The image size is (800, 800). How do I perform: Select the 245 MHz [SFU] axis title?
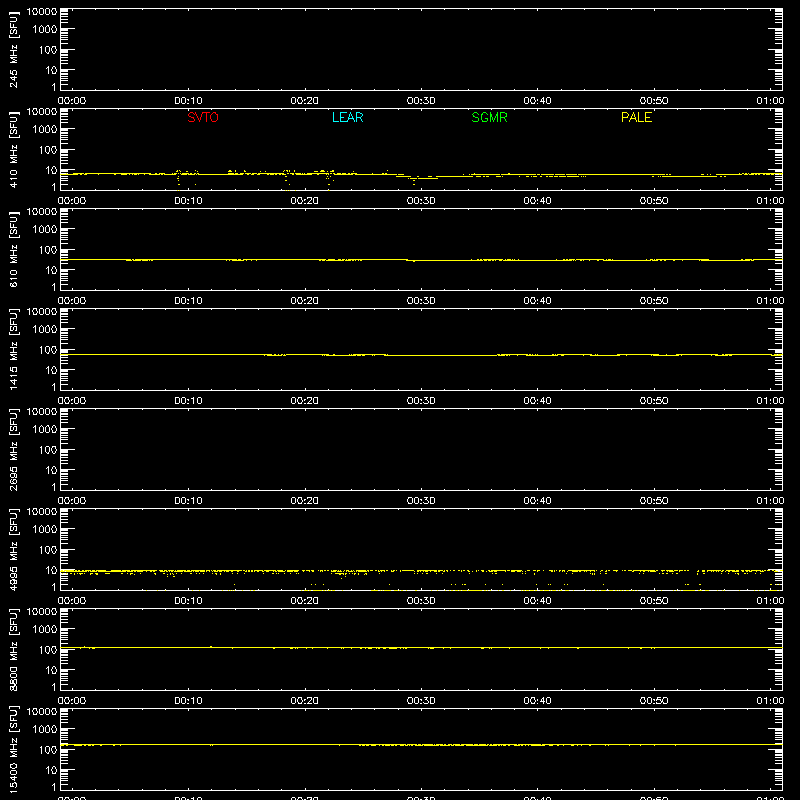coord(13,49)
